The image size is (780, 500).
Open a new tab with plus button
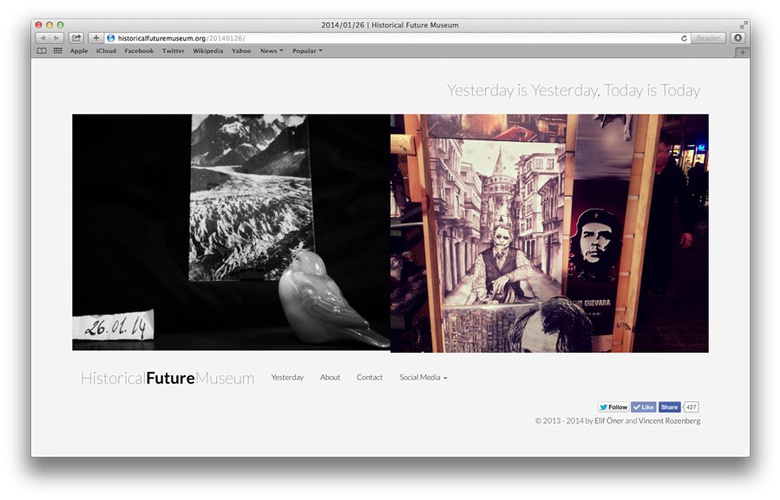click(x=741, y=51)
